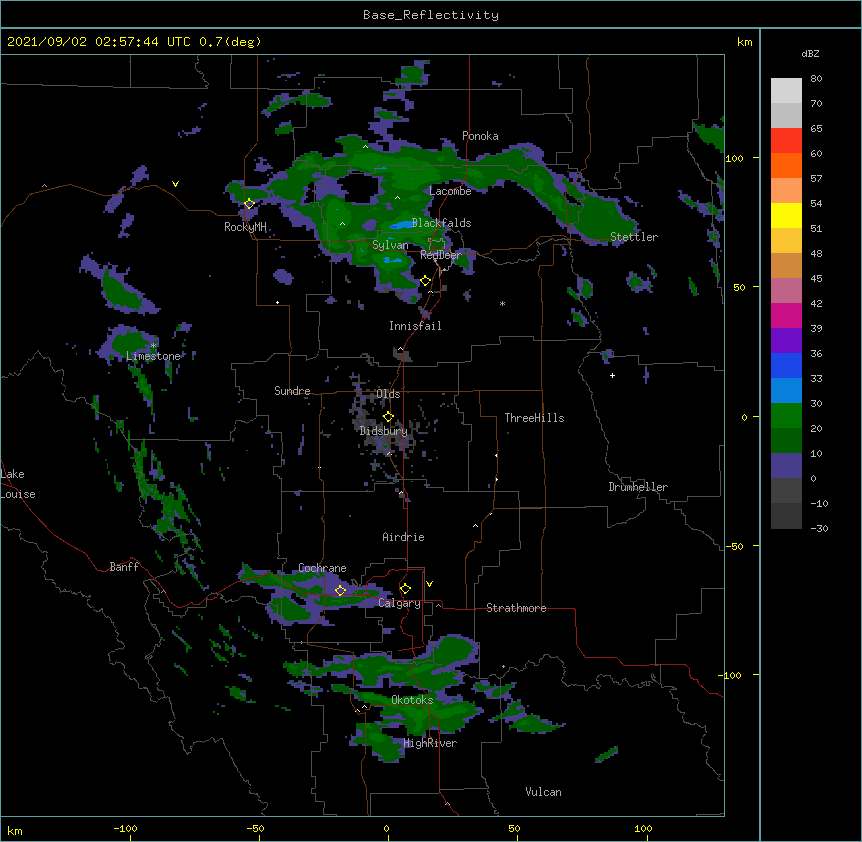
Task: Click the Lacombe city label
Action: [450, 191]
